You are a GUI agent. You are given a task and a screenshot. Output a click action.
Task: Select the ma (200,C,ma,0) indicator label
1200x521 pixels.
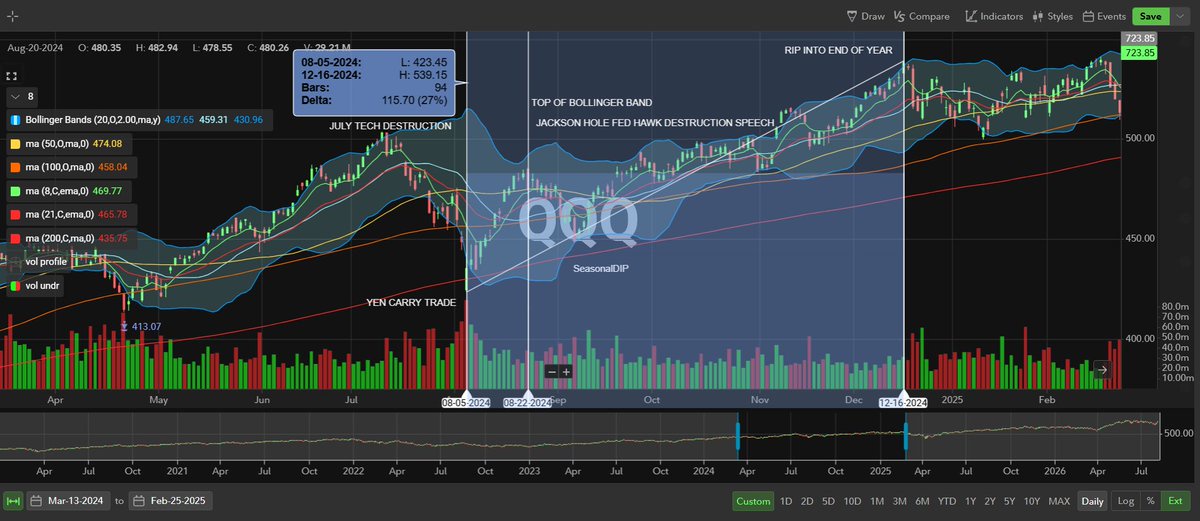click(60, 238)
